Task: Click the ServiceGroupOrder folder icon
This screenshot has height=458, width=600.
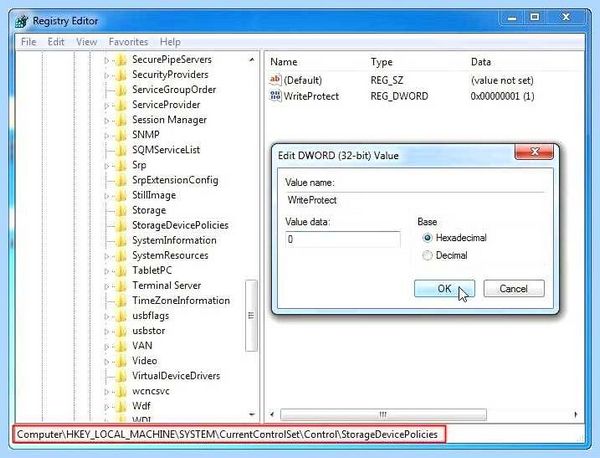Action: (x=121, y=90)
